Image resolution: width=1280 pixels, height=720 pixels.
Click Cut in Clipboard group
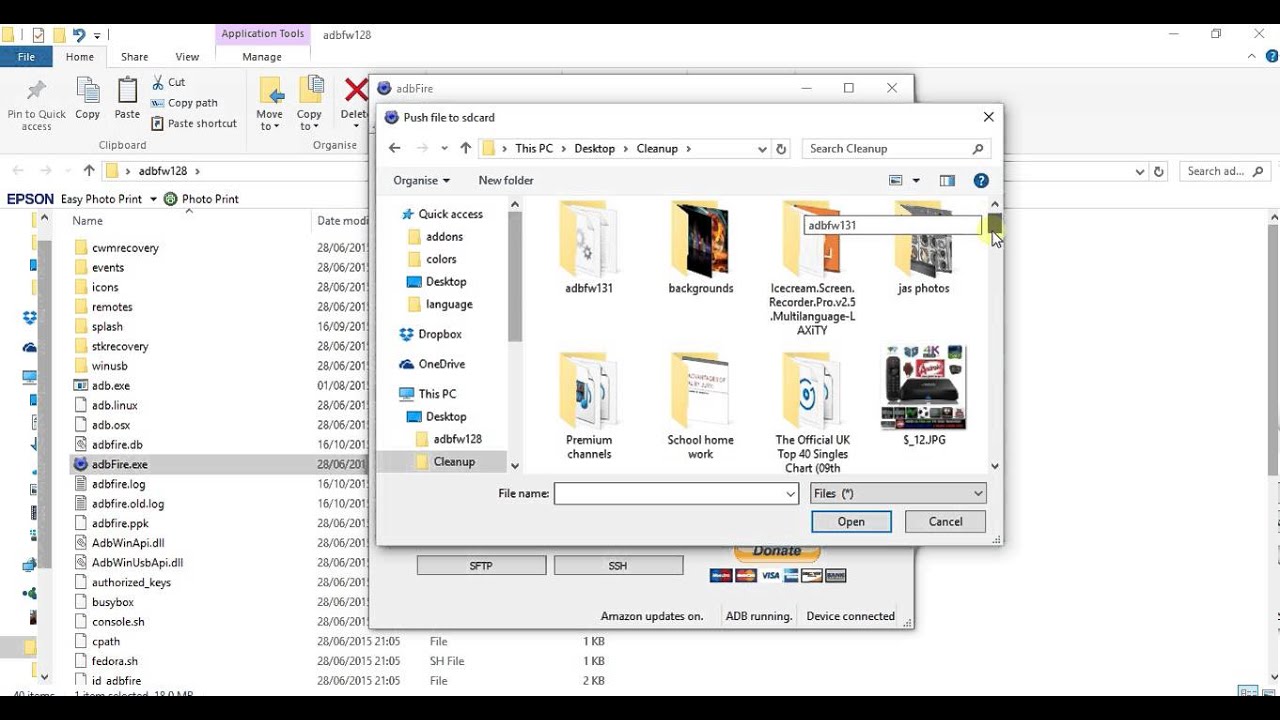point(168,82)
